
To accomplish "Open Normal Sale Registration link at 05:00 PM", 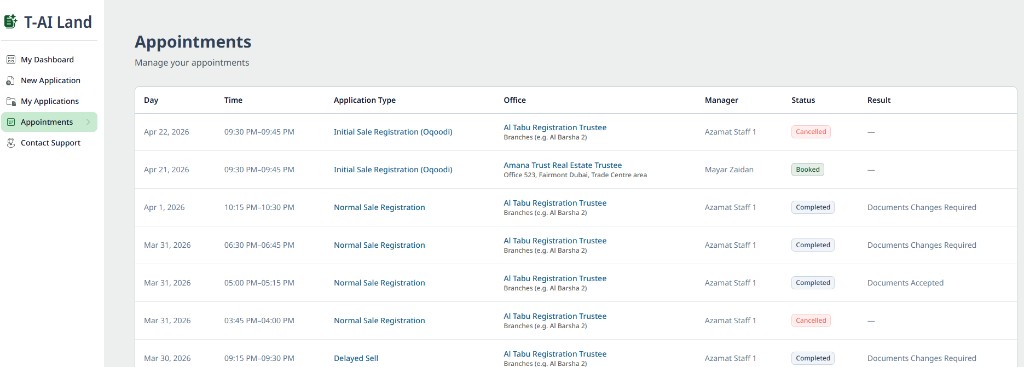I will click(x=379, y=283).
